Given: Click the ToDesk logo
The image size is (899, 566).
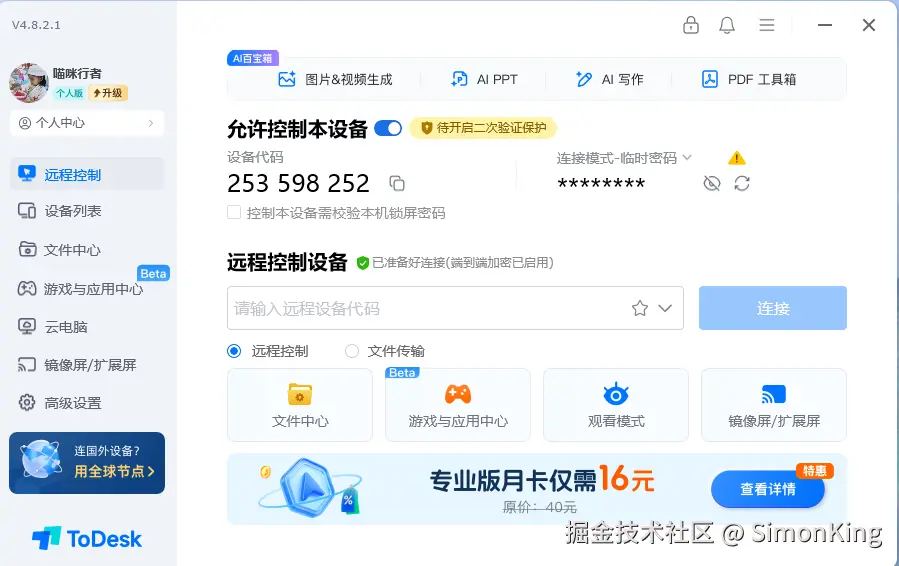Looking at the screenshot, I should (x=87, y=538).
